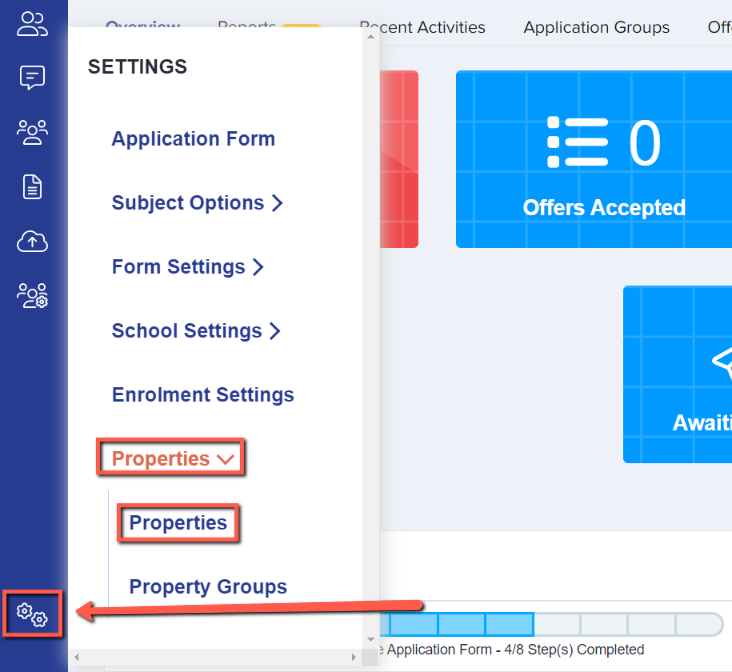Viewport: 732px width, 672px height.
Task: Collapse the orange Properties parent section
Action: [172, 459]
